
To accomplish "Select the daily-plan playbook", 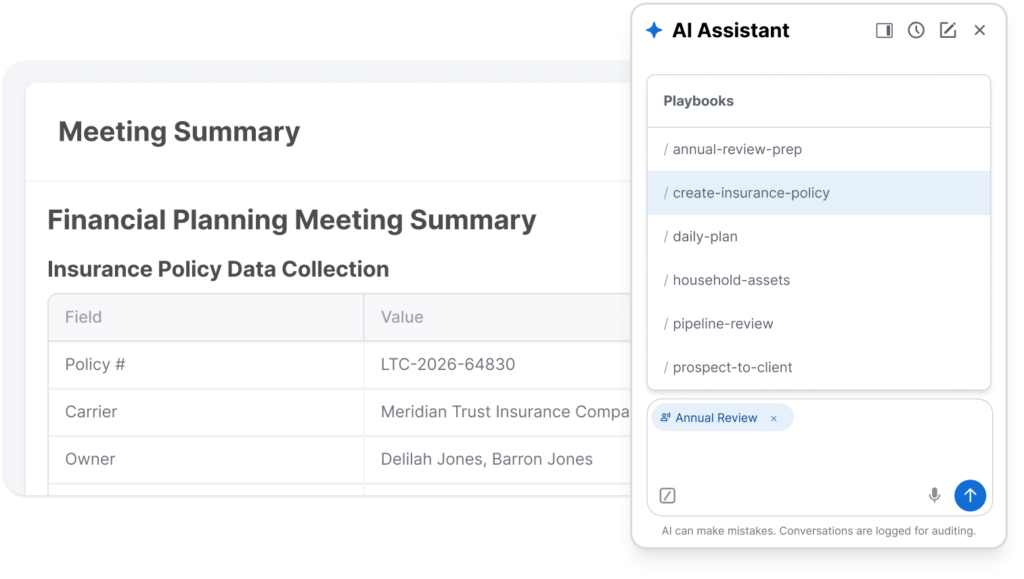I will [819, 236].
